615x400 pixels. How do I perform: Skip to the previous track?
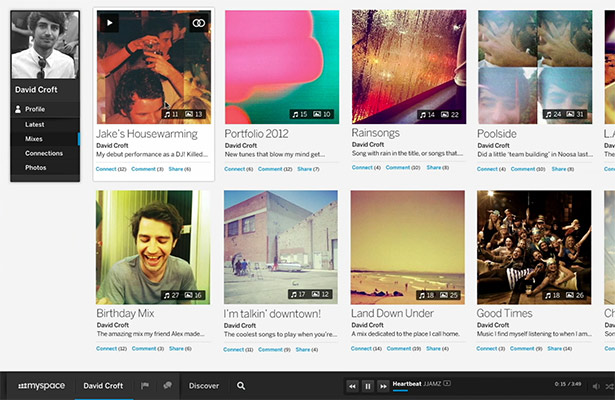352,386
